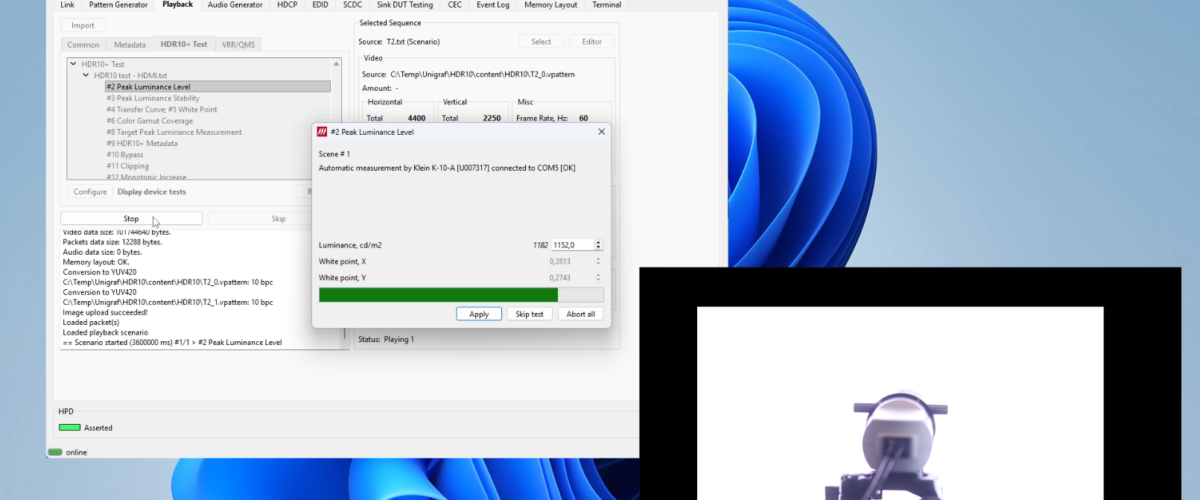Viewport: 1200px width, 500px height.
Task: Click the Luminance value stepper arrows
Action: point(598,244)
